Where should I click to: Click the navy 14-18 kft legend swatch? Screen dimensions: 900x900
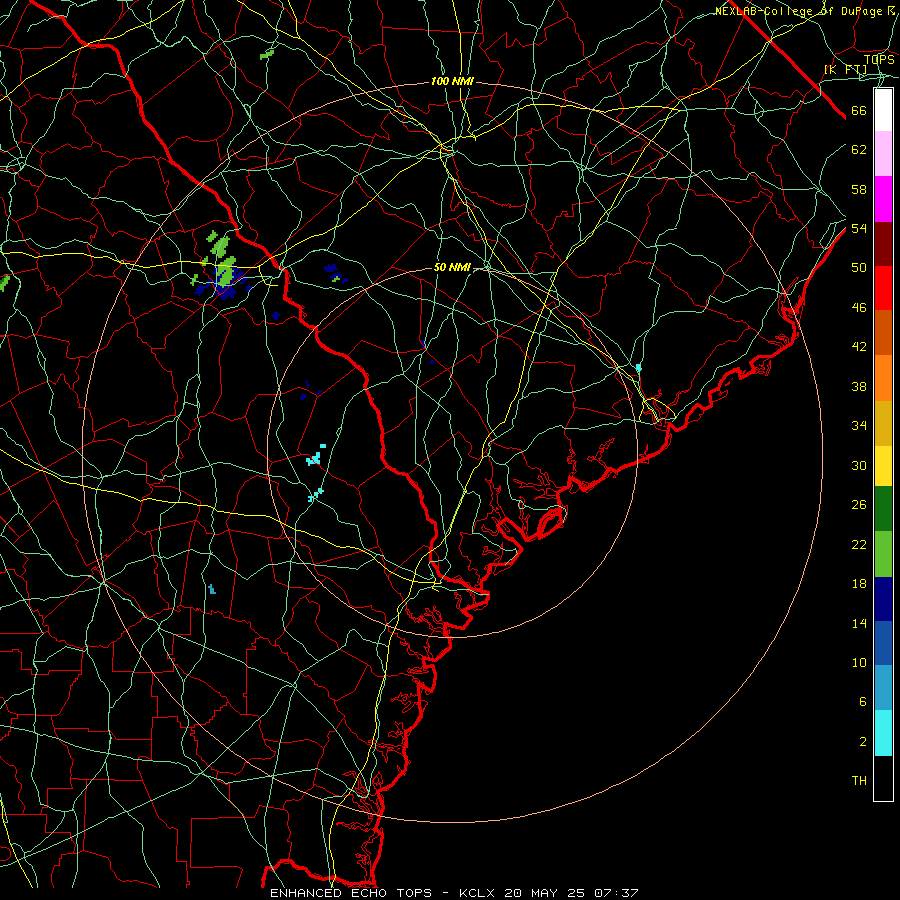[x=883, y=599]
